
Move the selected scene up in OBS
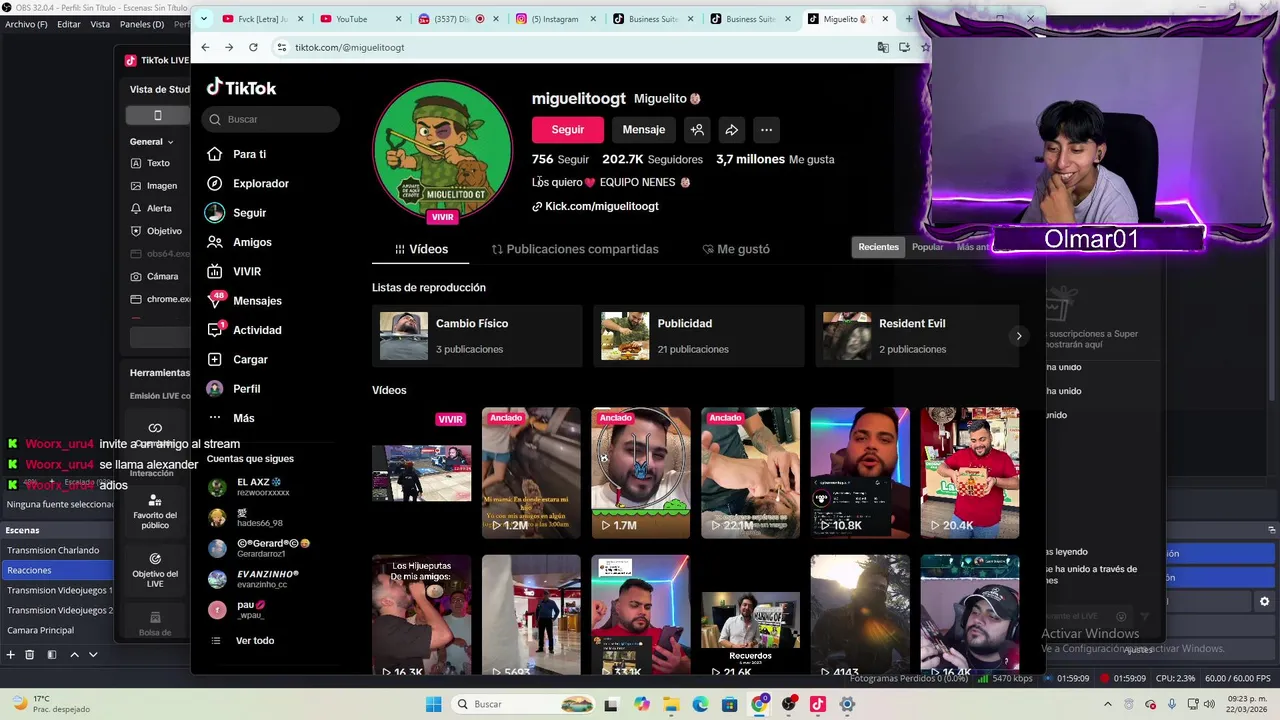[x=74, y=654]
